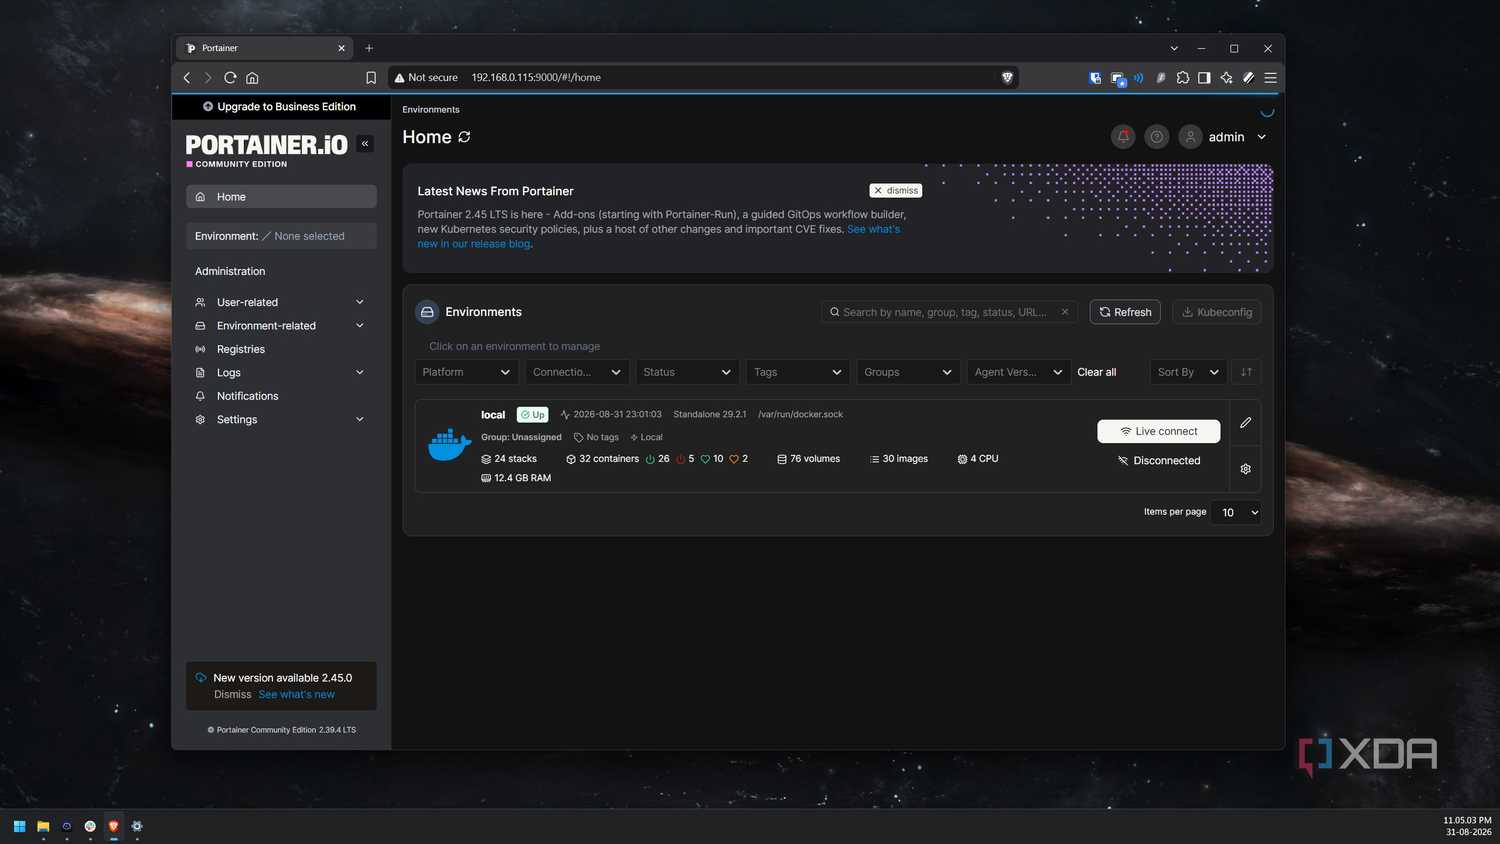This screenshot has width=1500, height=844.
Task: Select Home in the sidebar
Action: tap(281, 197)
